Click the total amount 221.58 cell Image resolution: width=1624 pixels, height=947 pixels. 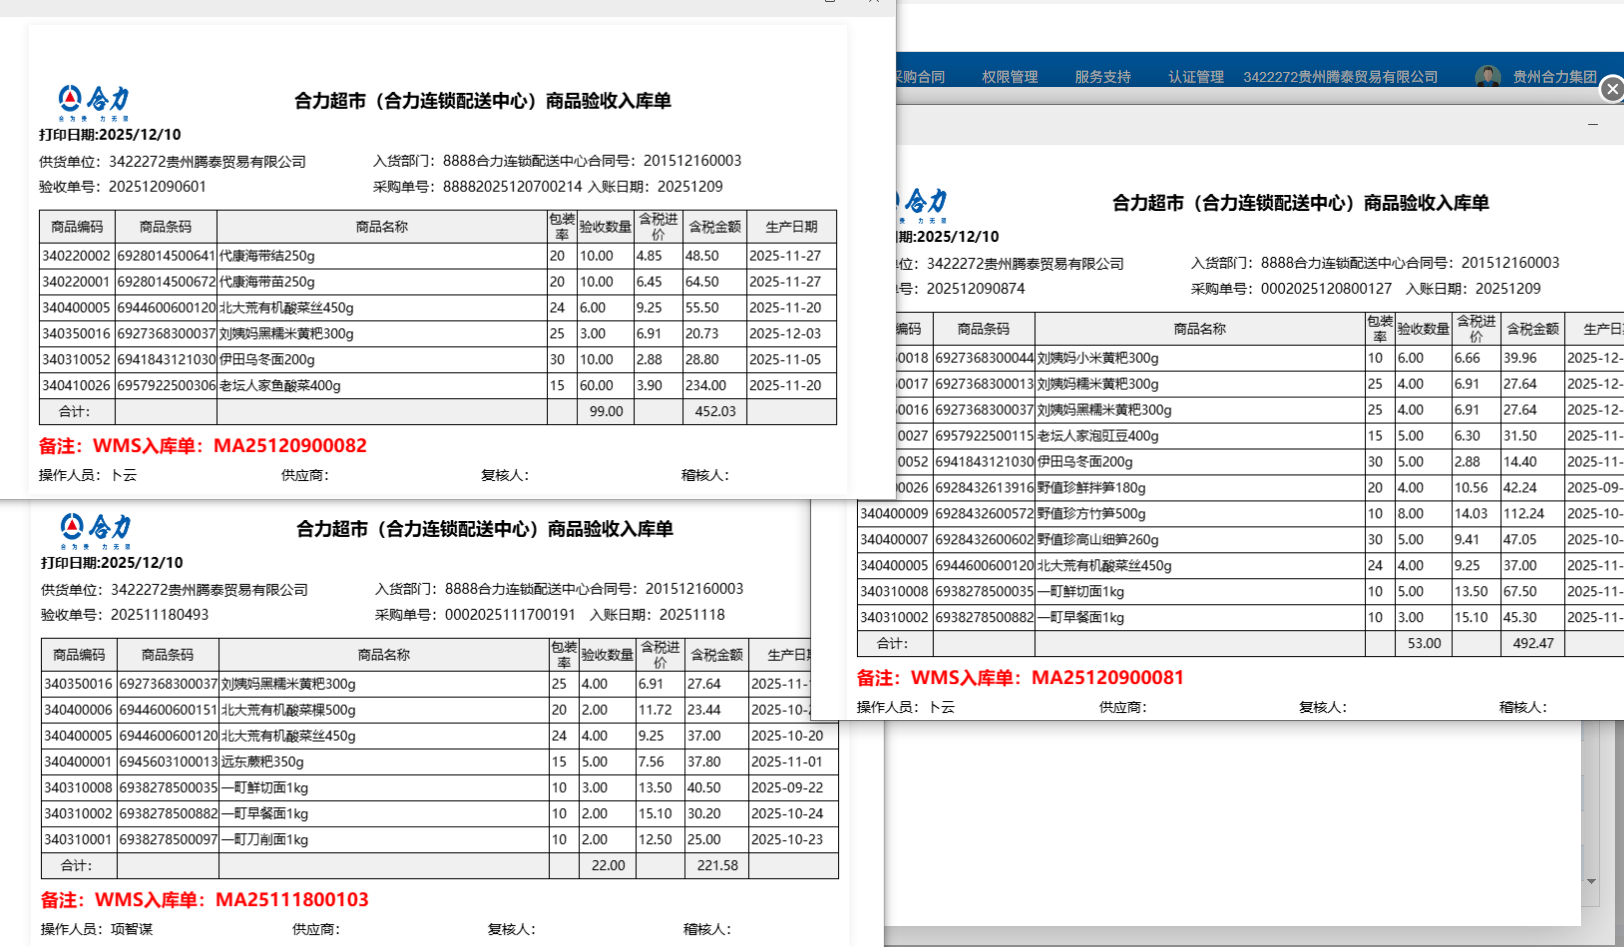pos(717,866)
